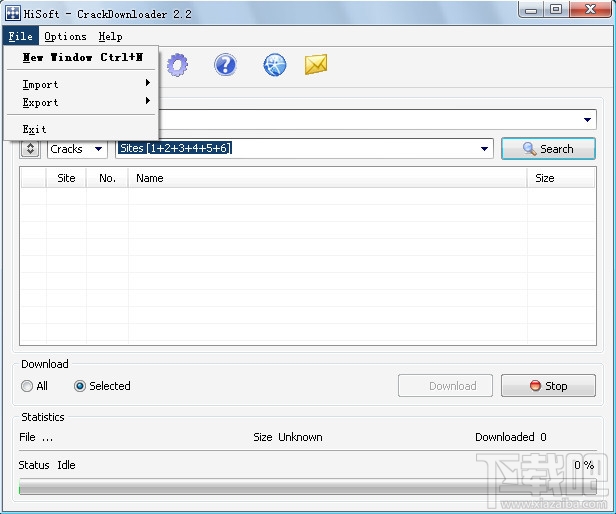Open the Options menu
616x514 pixels.
65,36
